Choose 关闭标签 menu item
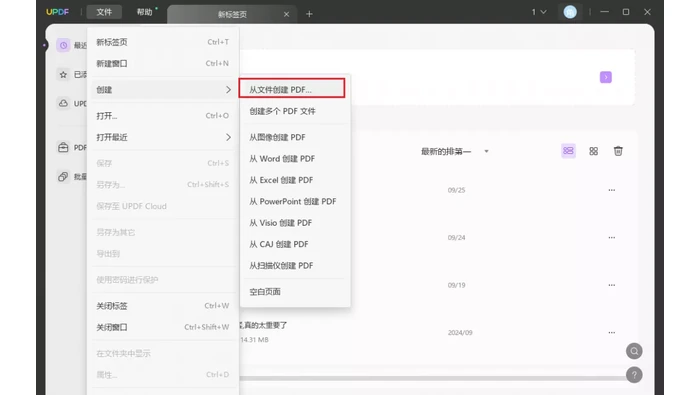700x395 pixels. coord(163,306)
